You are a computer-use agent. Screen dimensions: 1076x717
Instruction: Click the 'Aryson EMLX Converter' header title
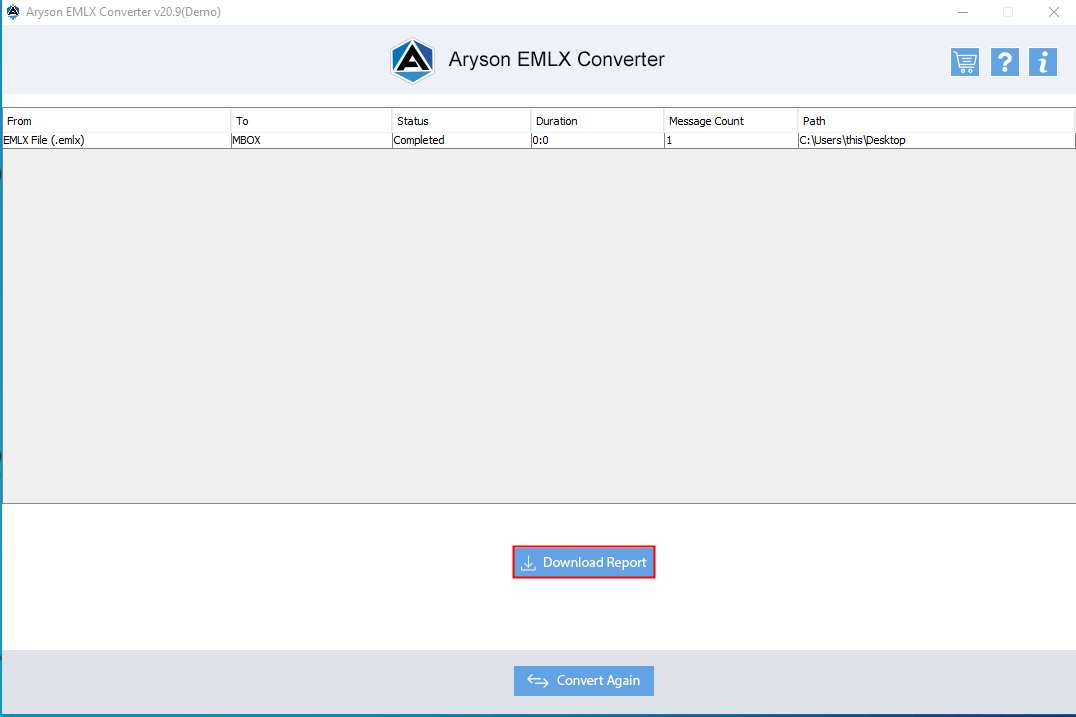[x=557, y=60]
